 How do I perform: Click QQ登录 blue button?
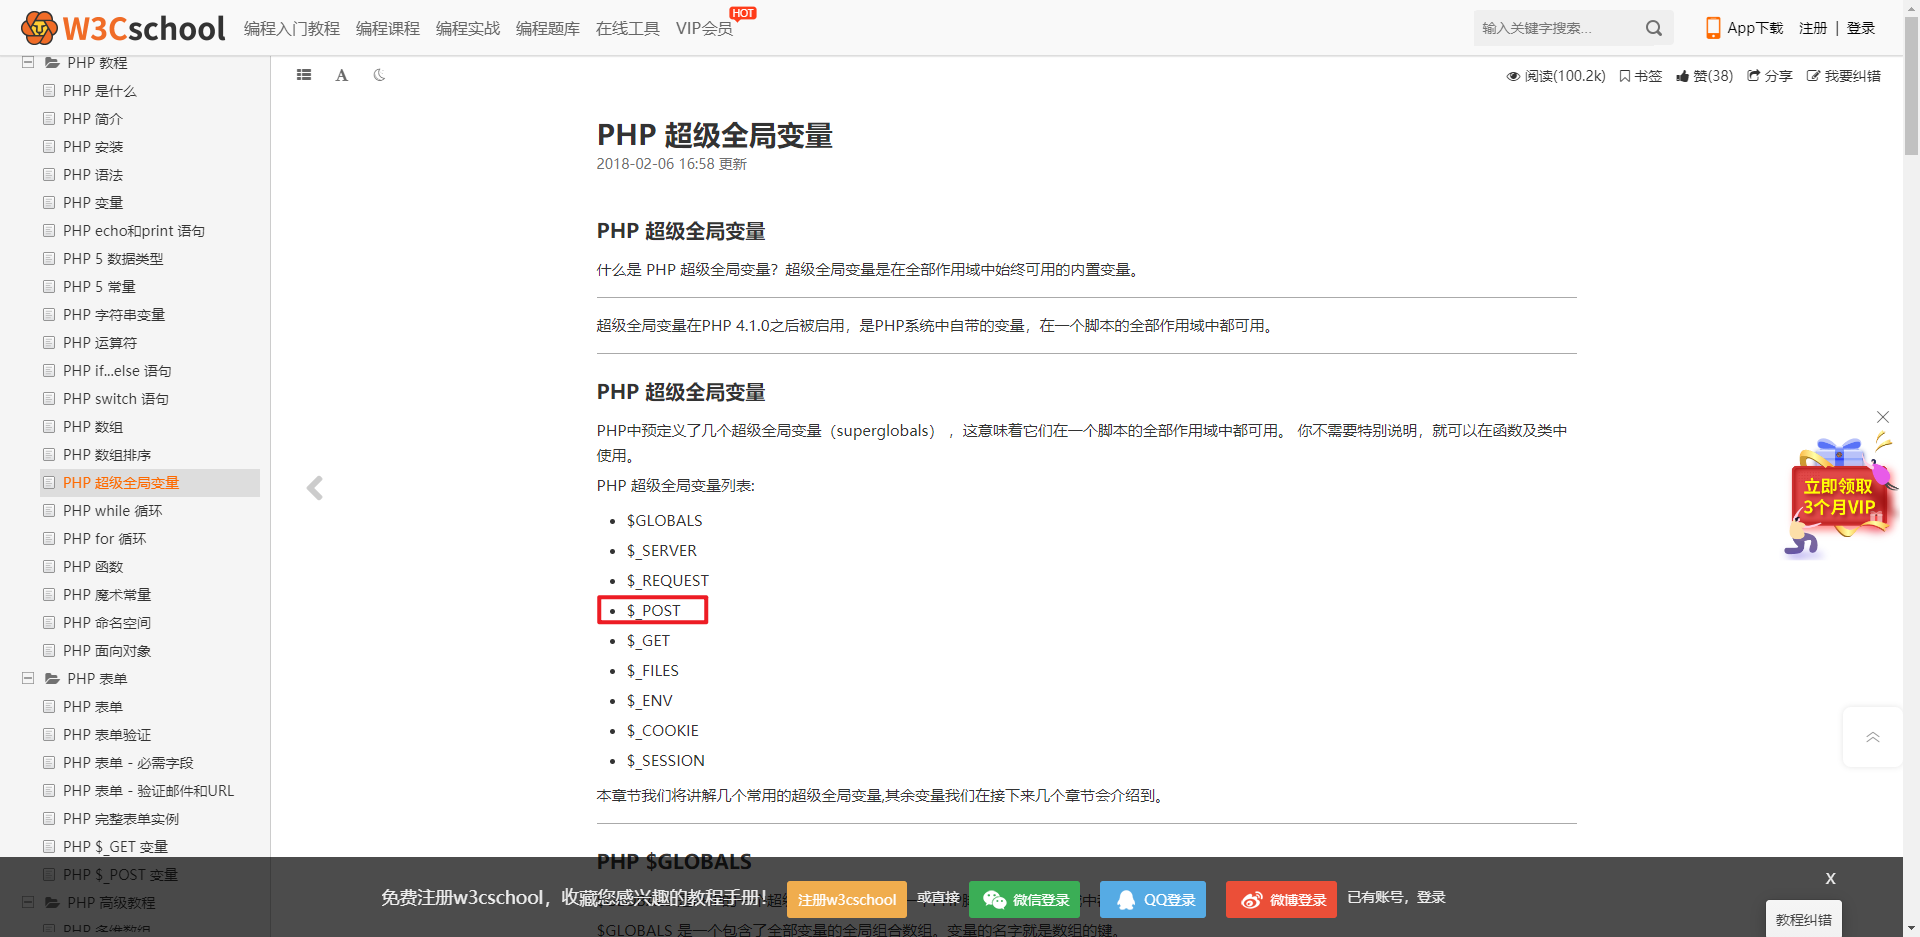coord(1153,899)
